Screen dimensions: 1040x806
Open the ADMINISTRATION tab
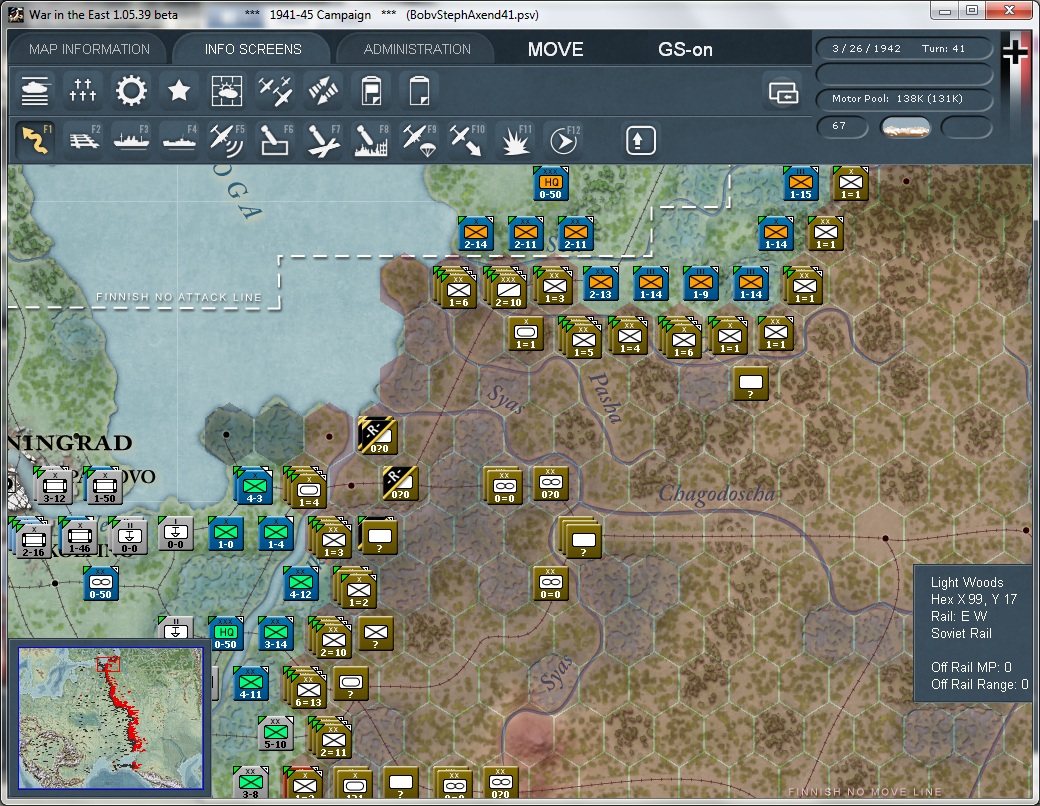pos(417,49)
